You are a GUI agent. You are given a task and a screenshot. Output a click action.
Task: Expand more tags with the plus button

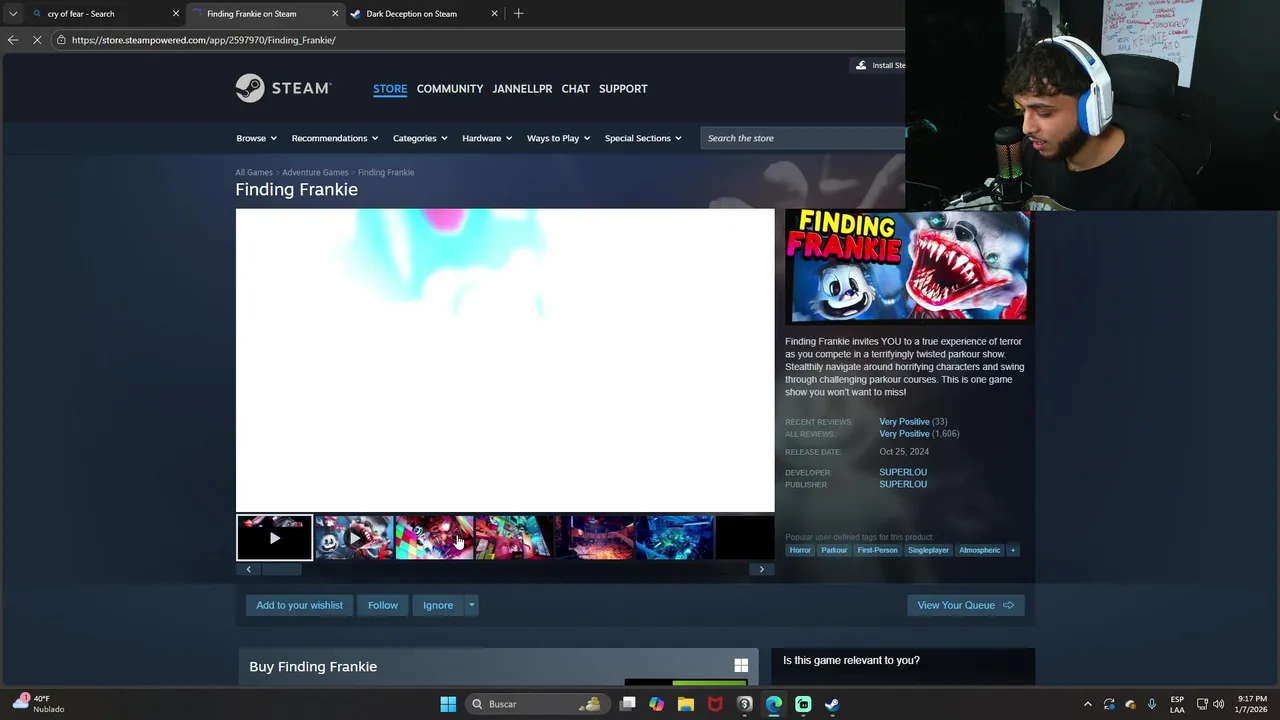(1012, 550)
